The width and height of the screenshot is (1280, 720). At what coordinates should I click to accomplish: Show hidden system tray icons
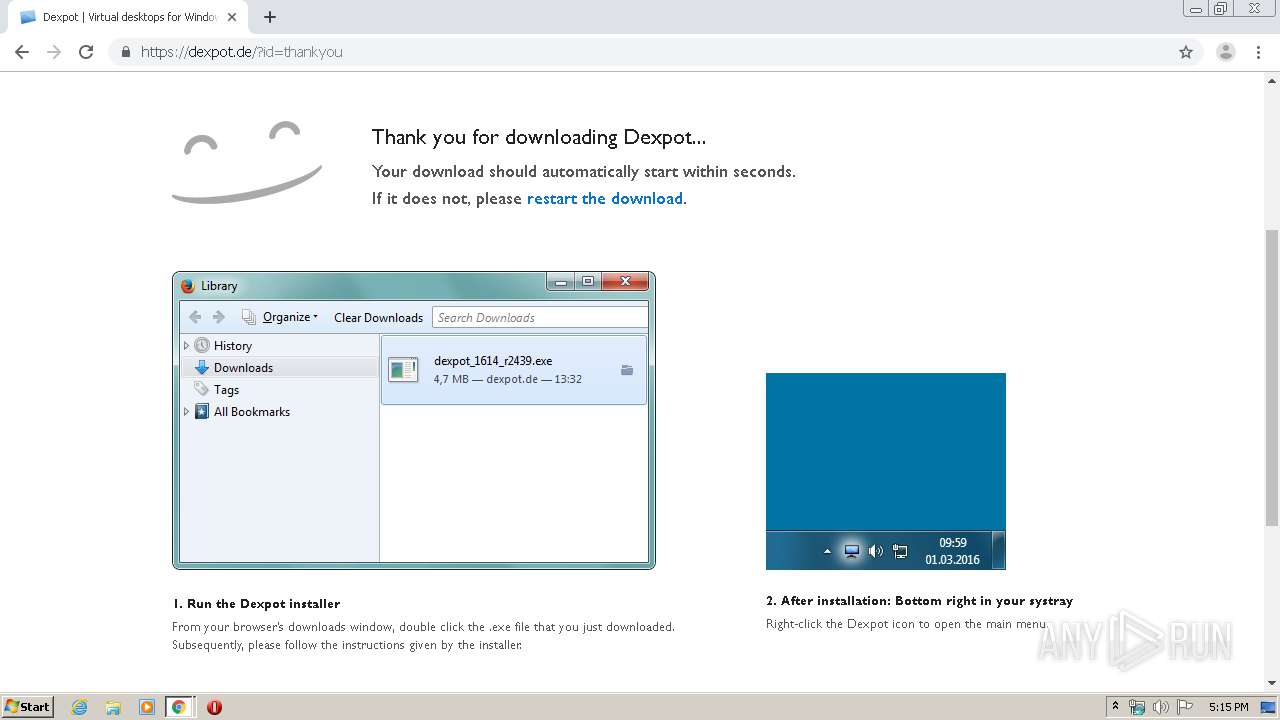1116,707
